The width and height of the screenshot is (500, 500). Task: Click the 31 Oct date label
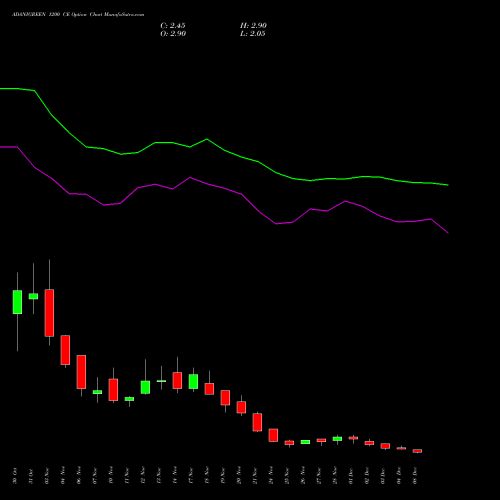coord(31,476)
